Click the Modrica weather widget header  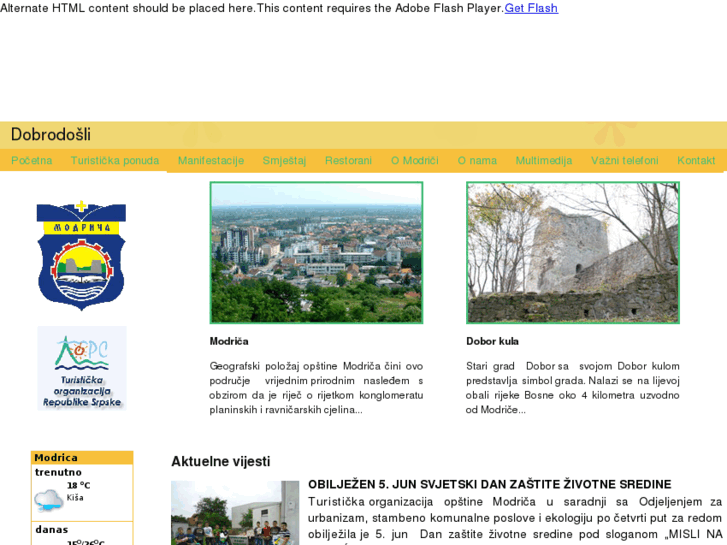pyautogui.click(x=82, y=458)
